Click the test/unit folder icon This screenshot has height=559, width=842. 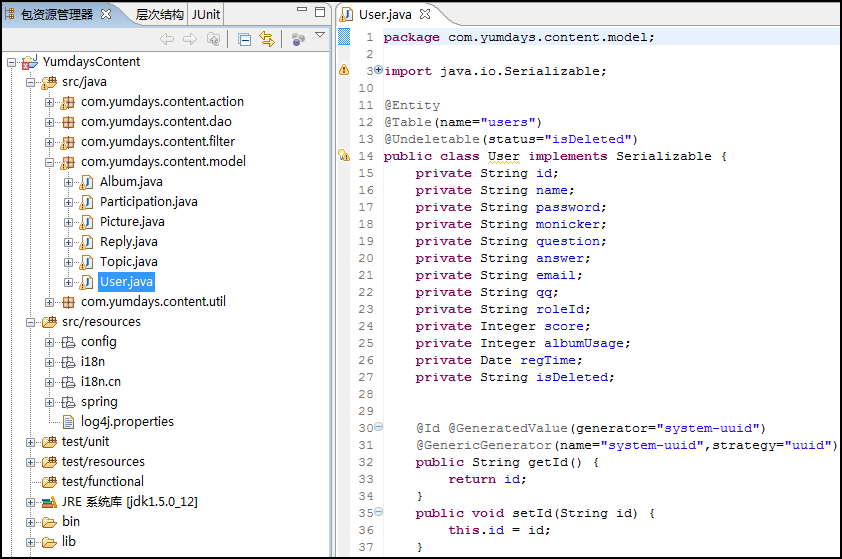tap(49, 442)
